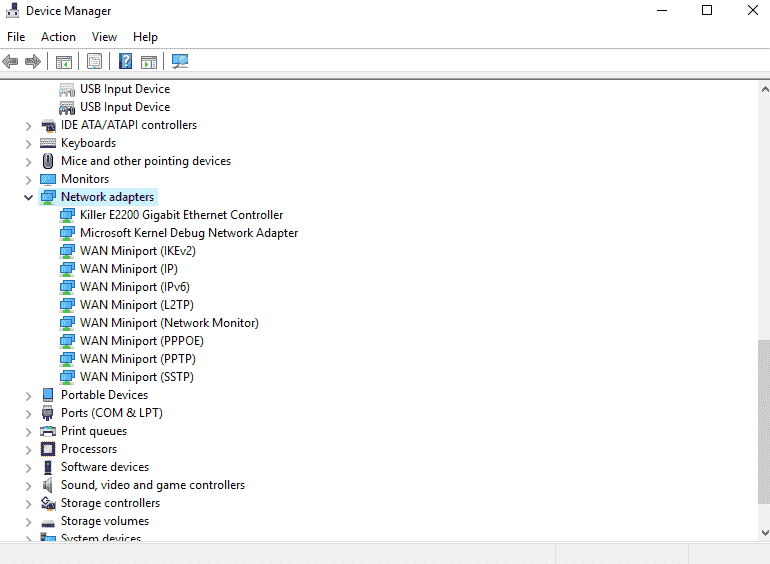The width and height of the screenshot is (770, 564).
Task: Select the first USB Input Device
Action: click(x=125, y=89)
